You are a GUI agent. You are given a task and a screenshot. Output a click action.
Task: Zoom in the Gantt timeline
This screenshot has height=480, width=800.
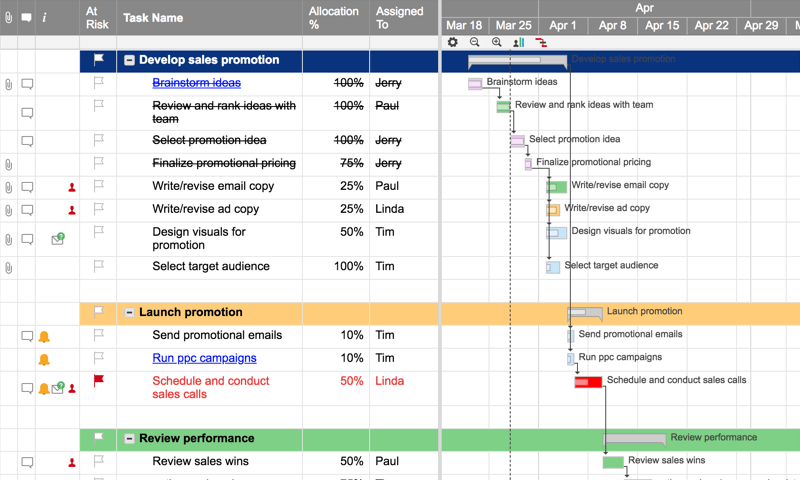click(497, 43)
